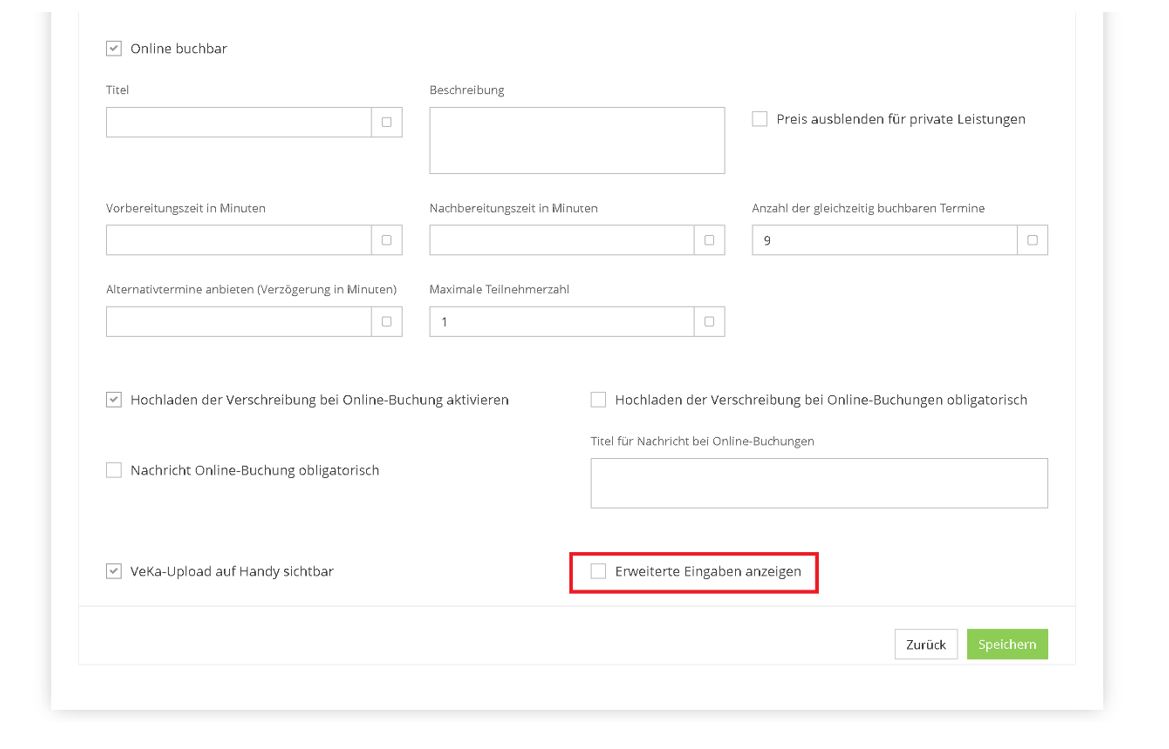Click the Zurück button
The width and height of the screenshot is (1169, 749).
pyautogui.click(x=926, y=645)
